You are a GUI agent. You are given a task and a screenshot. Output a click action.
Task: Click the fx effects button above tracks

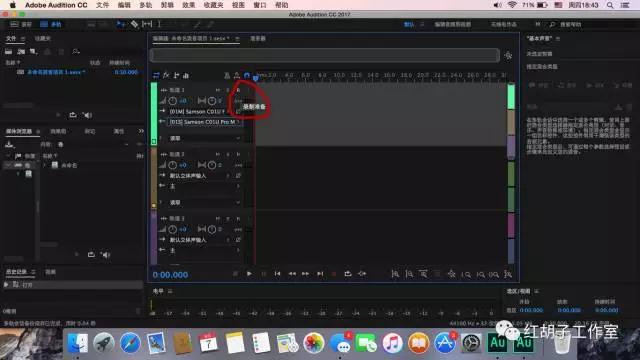point(166,76)
